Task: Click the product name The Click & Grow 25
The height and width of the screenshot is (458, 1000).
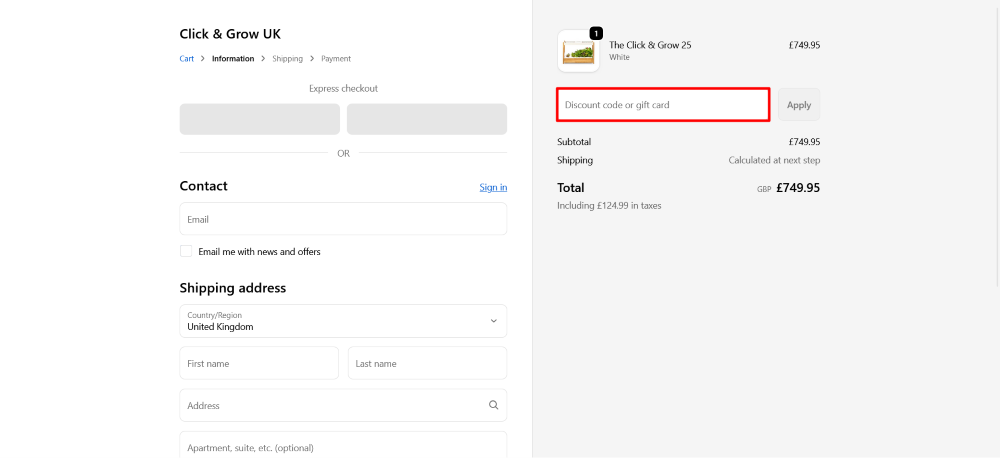Action: pyautogui.click(x=650, y=45)
